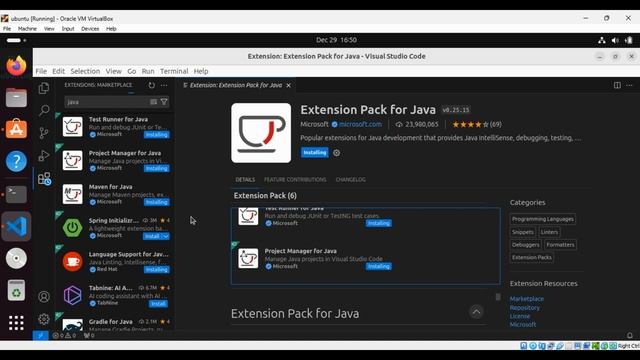Open the Search view in activity bar
The width and height of the screenshot is (640, 360).
(44, 110)
